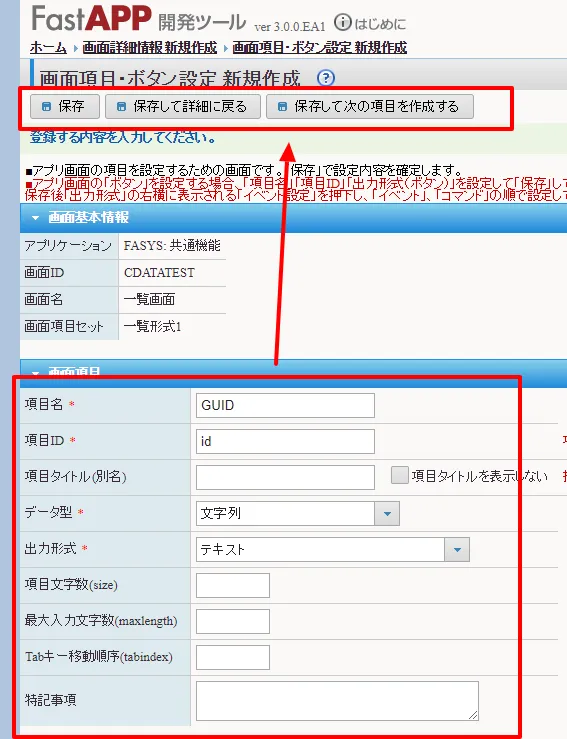
Task: Focus the 特記事項 text area
Action: point(337,701)
